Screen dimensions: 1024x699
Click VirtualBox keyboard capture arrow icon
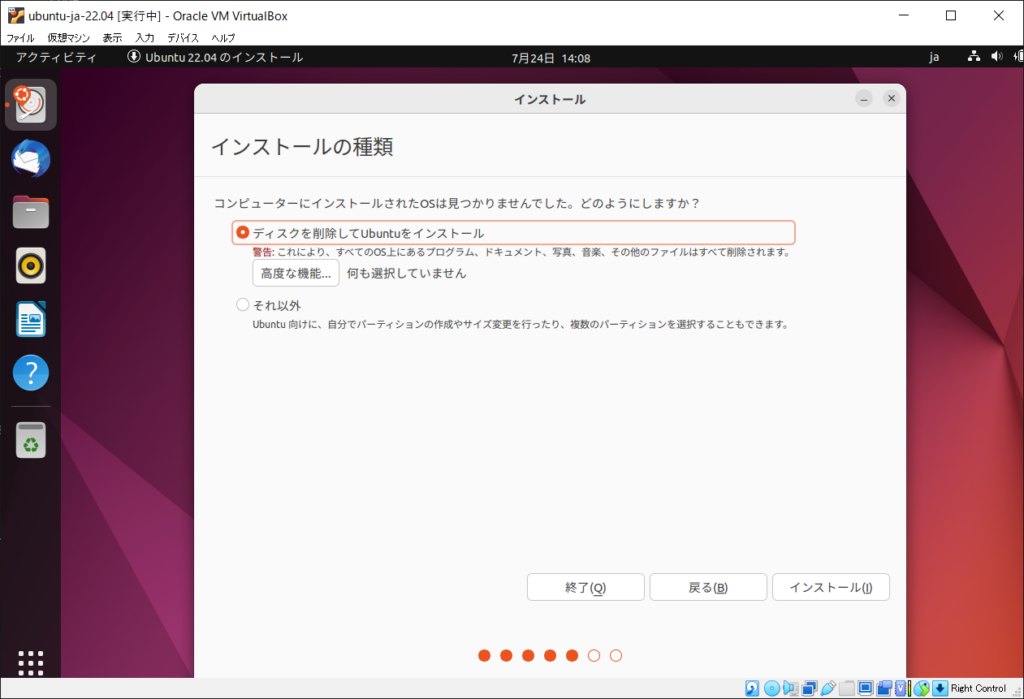click(x=940, y=688)
